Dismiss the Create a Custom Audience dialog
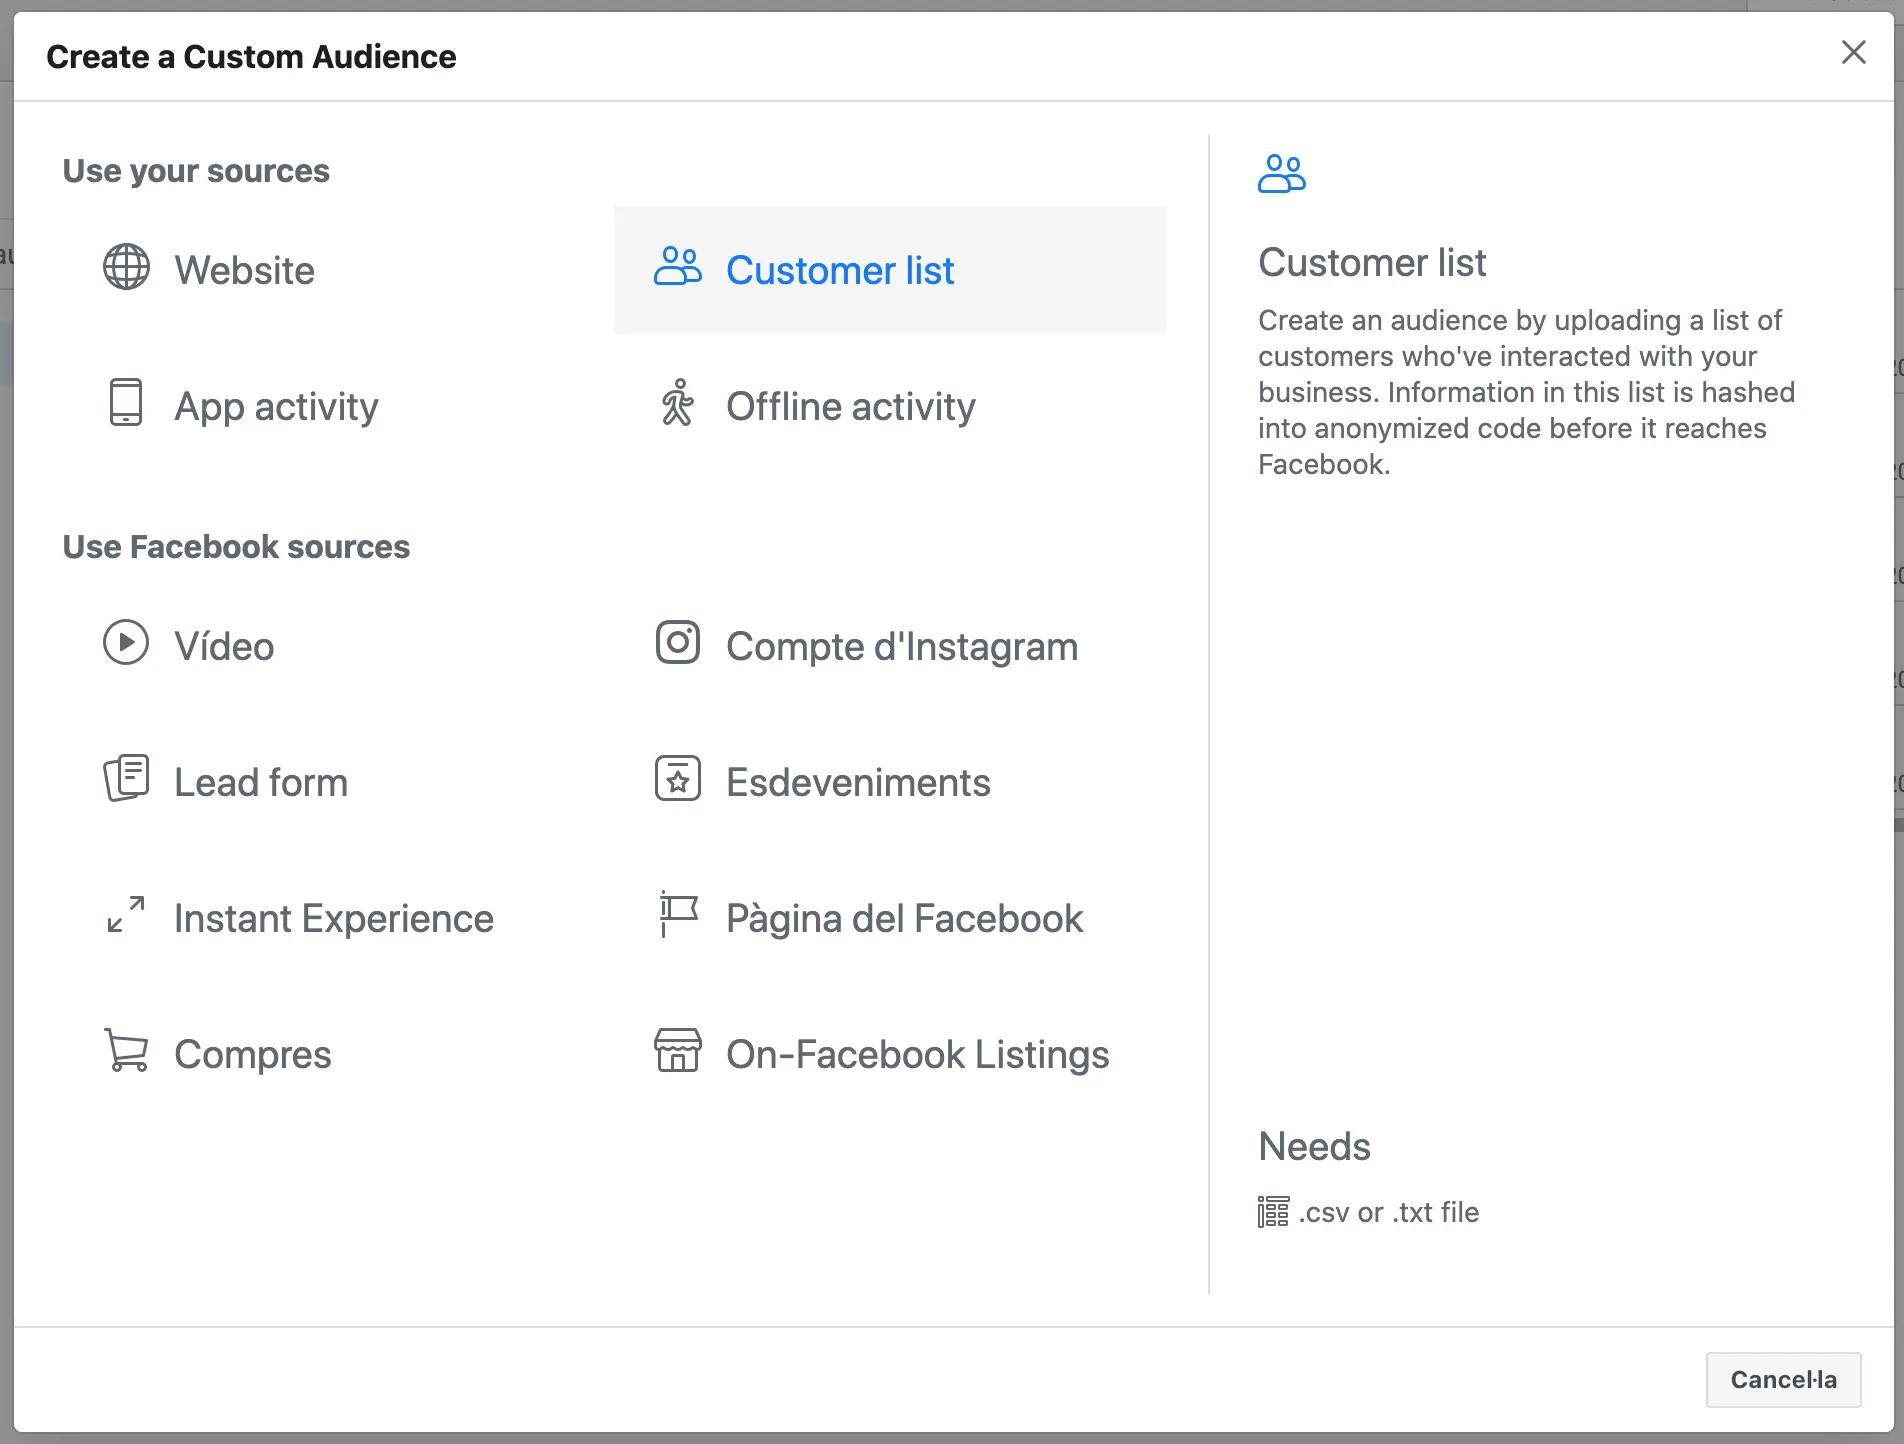Image resolution: width=1904 pixels, height=1444 pixels. point(1853,52)
